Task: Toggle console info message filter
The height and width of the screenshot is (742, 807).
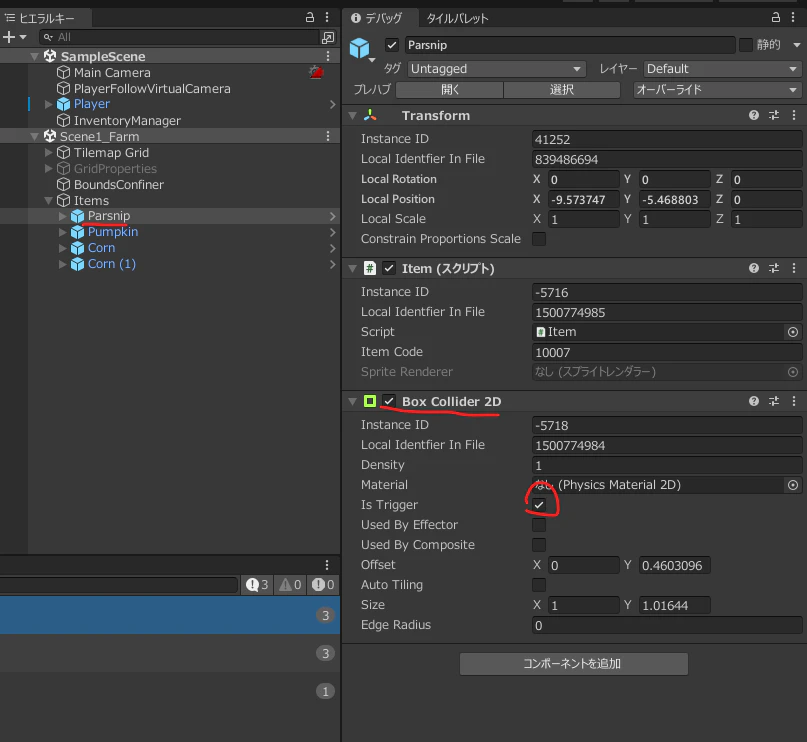Action: pos(257,585)
